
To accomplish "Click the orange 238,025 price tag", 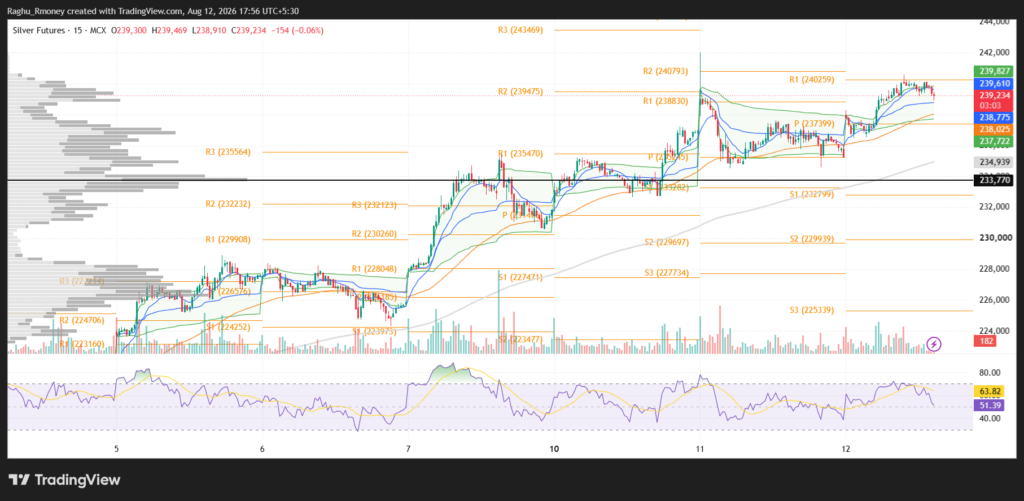I will 993,130.
